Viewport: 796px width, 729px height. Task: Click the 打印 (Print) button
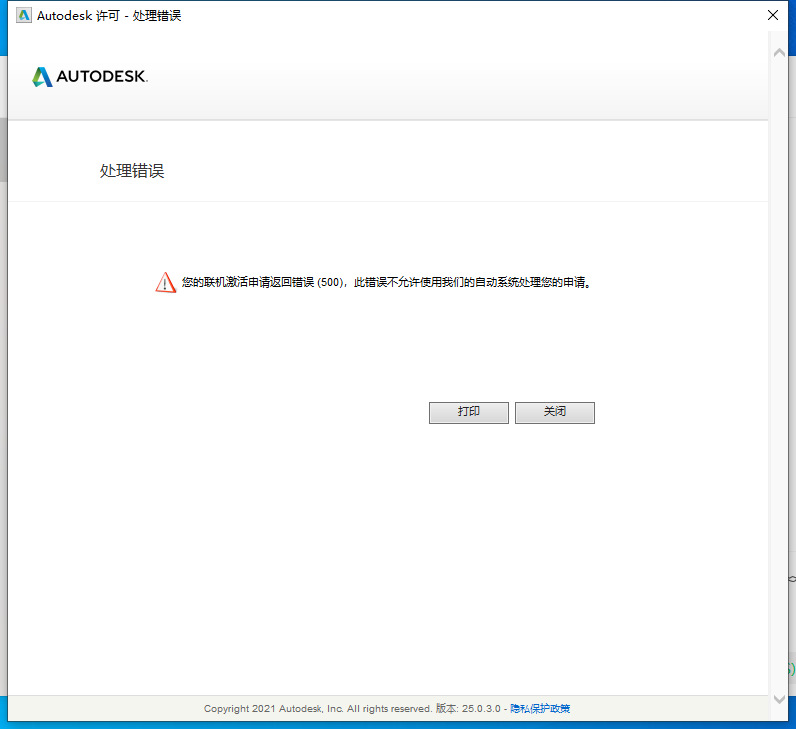click(x=469, y=412)
